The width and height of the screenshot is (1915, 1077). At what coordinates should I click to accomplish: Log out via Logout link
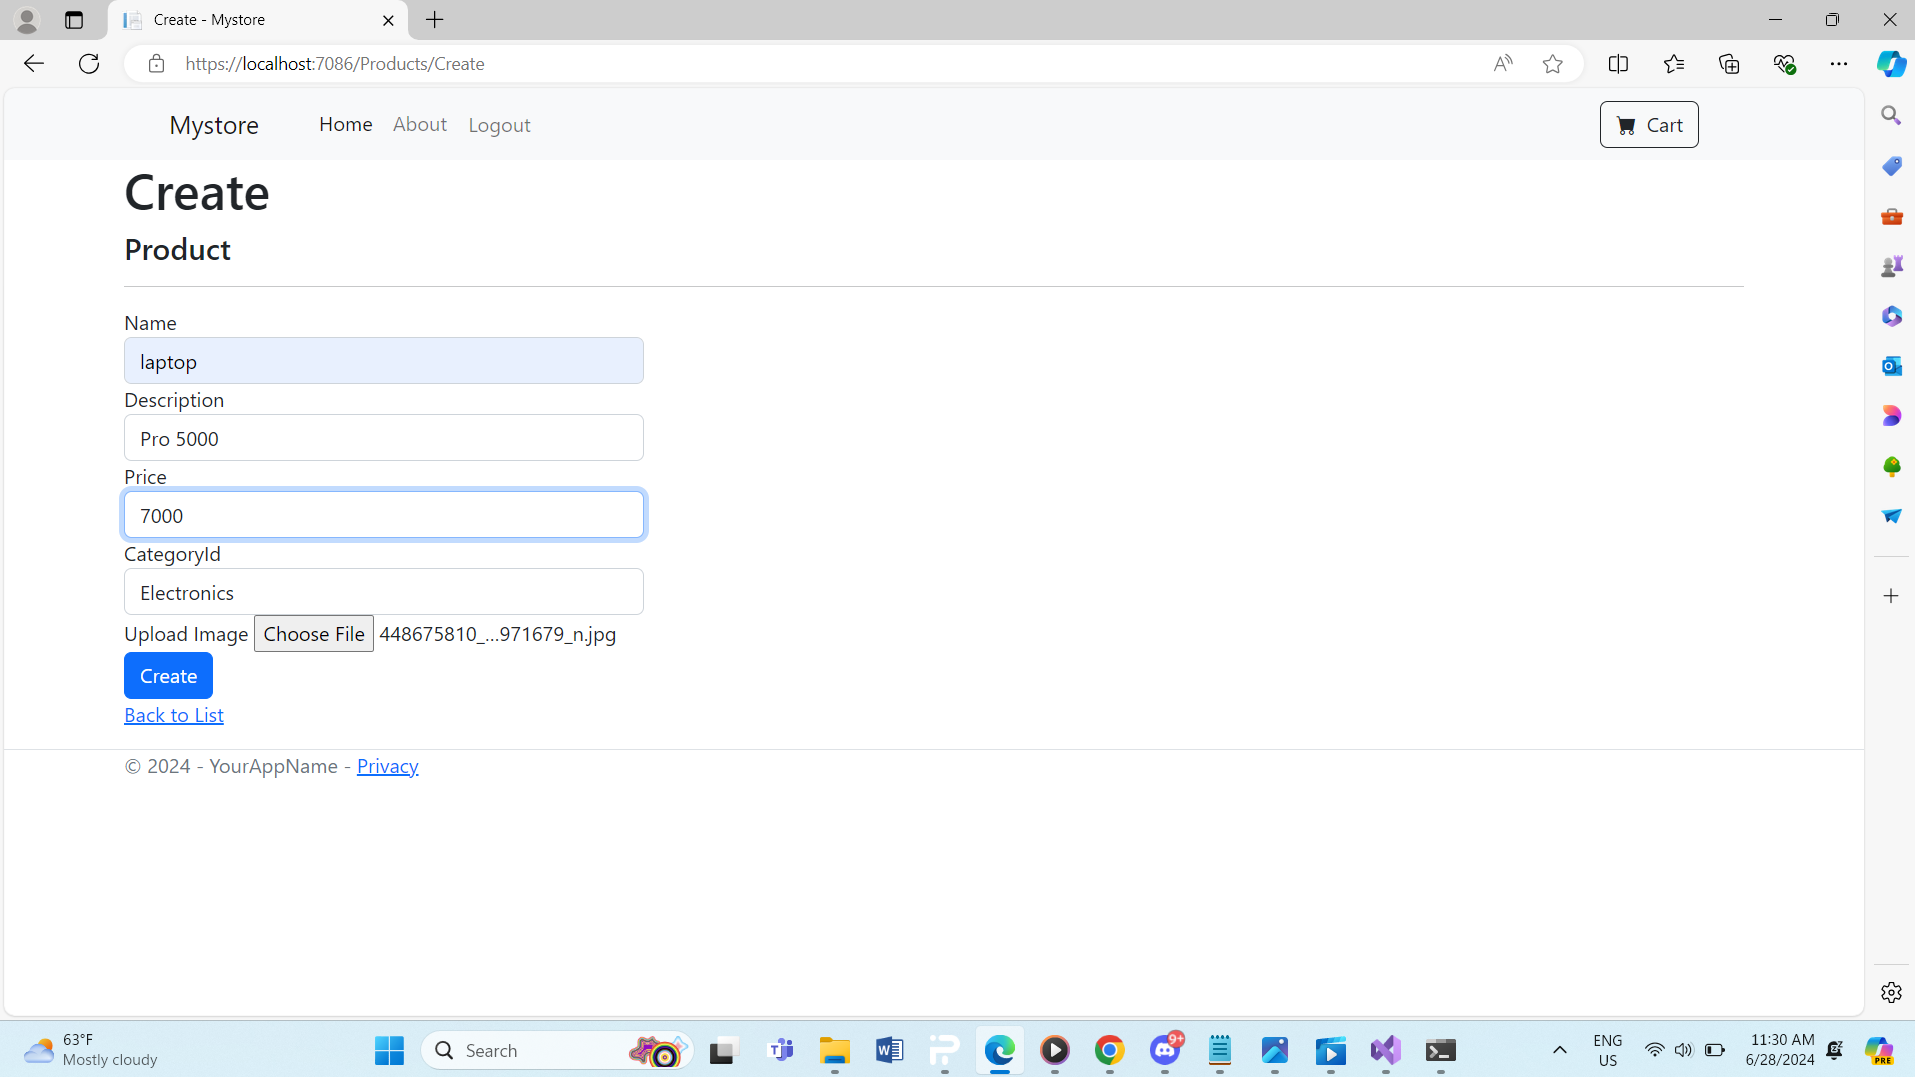point(499,125)
